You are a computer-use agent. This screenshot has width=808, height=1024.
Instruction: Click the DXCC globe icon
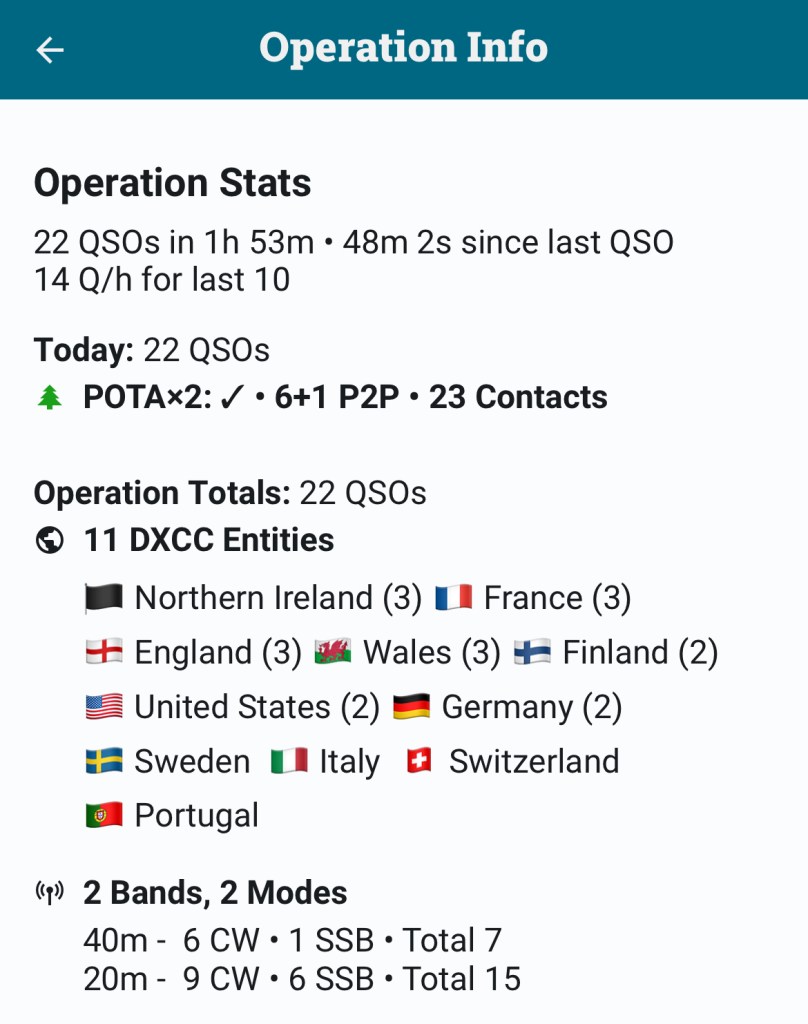[49, 541]
